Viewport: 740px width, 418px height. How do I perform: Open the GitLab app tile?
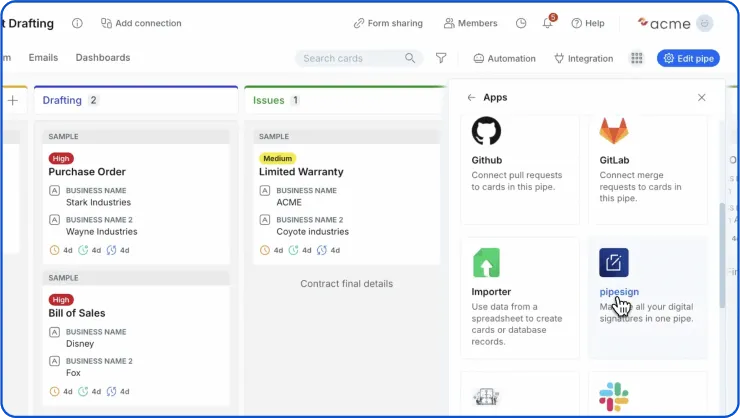tap(648, 169)
